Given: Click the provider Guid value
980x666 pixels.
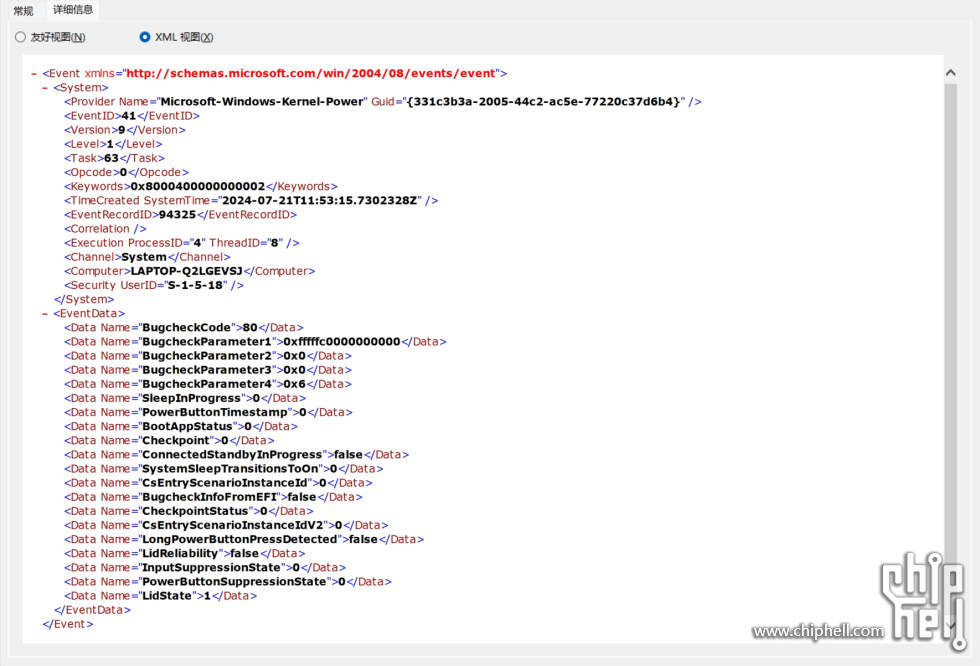Looking at the screenshot, I should pyautogui.click(x=543, y=101).
